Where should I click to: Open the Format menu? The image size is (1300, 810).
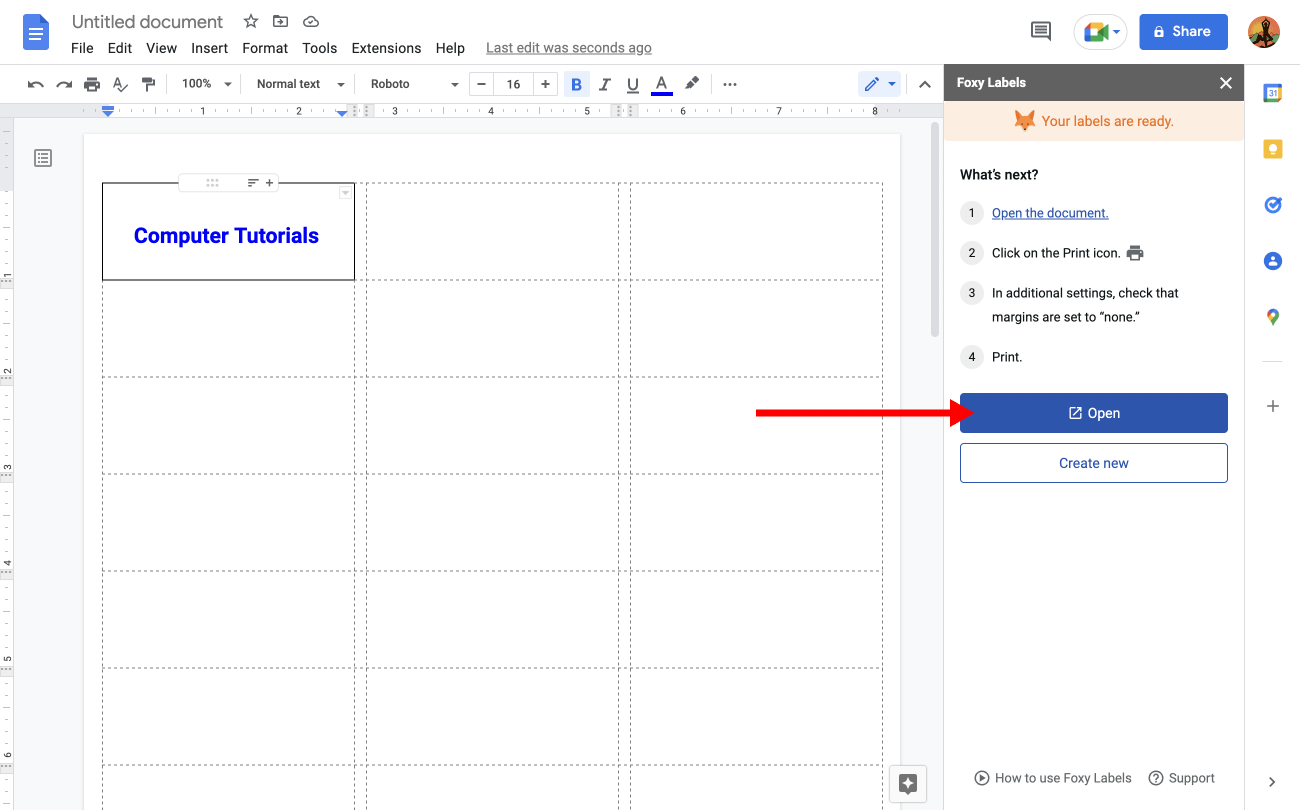pyautogui.click(x=264, y=48)
